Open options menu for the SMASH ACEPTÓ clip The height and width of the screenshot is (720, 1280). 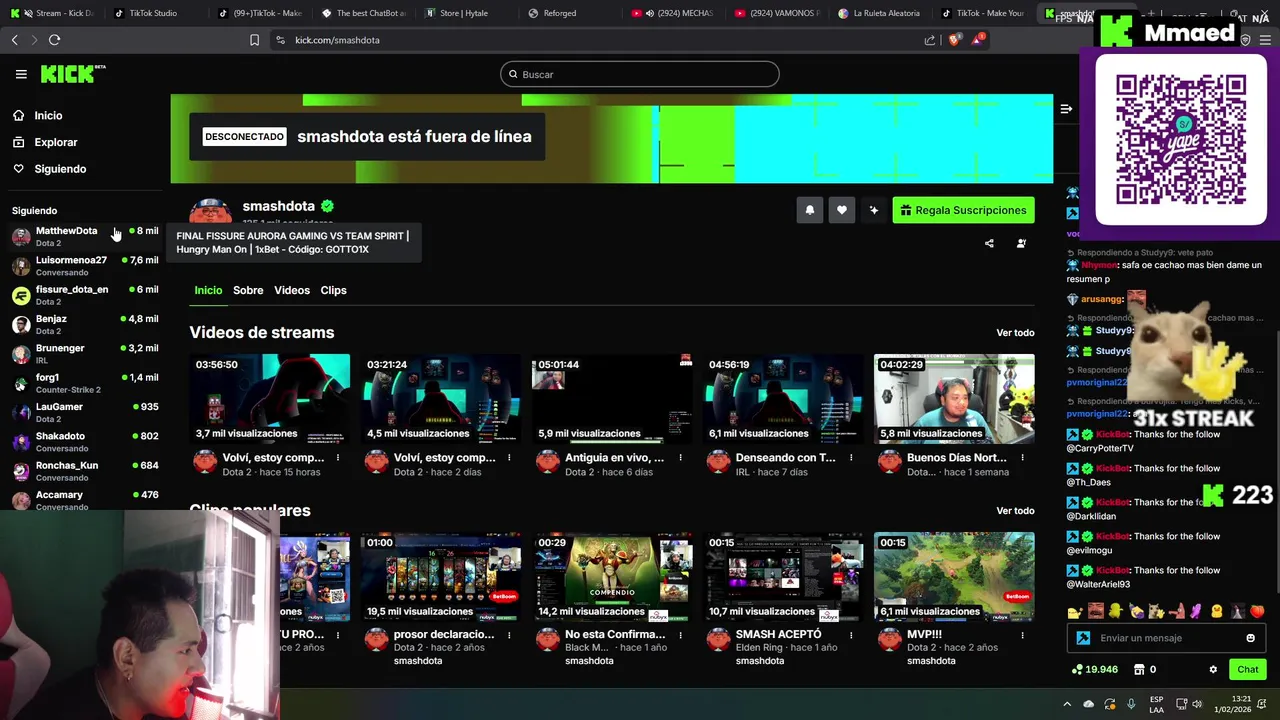pyautogui.click(x=851, y=635)
